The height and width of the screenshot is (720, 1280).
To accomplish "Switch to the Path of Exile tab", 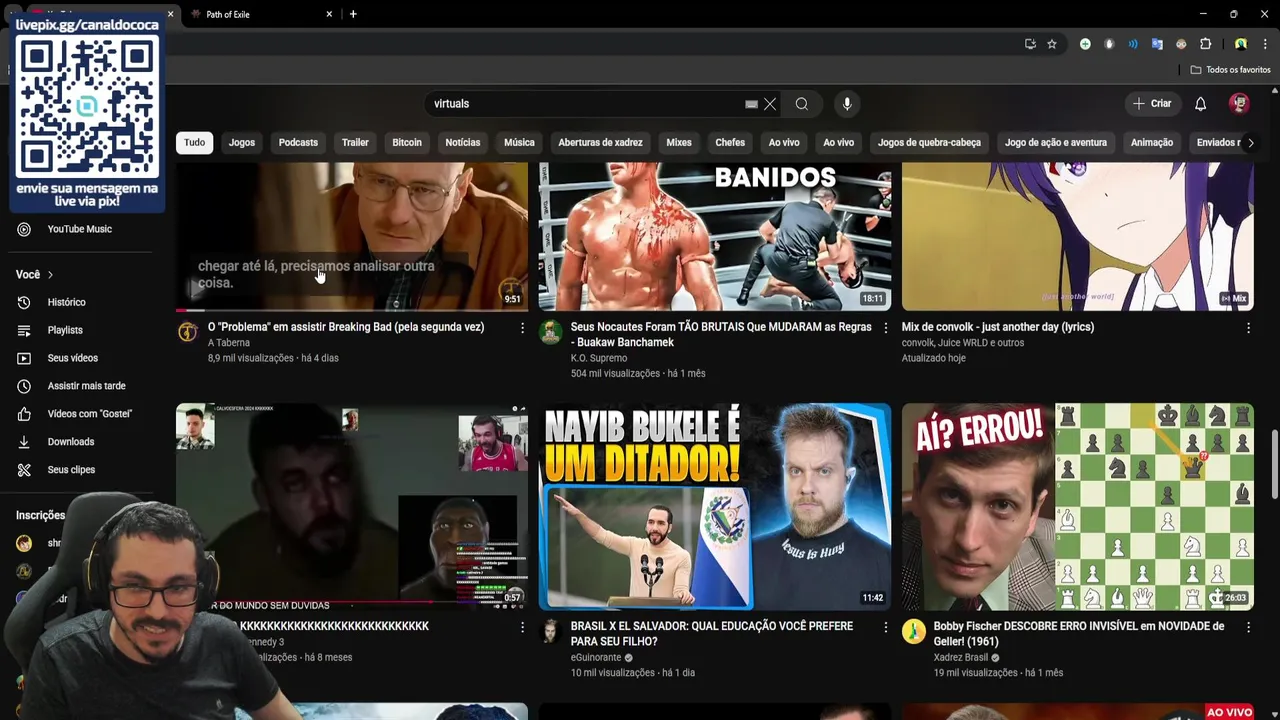I will (x=260, y=14).
